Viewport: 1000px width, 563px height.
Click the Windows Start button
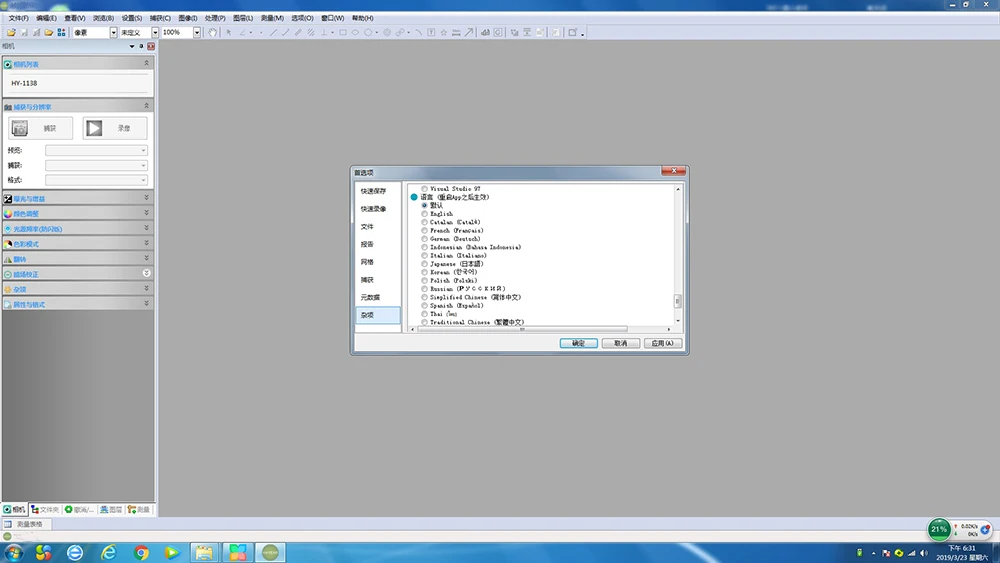coord(13,552)
